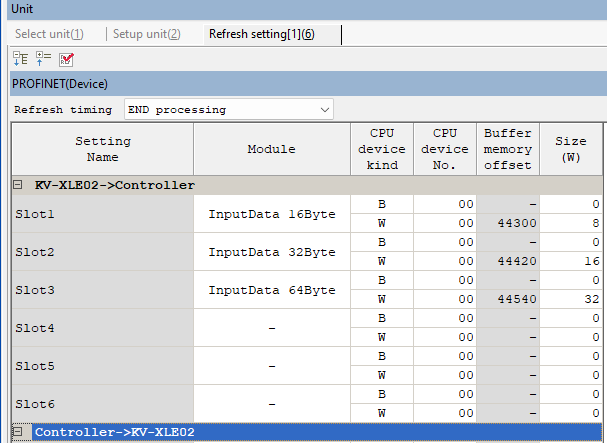Collapse the Controller->KV-XLE02 group
607x443 pixels.
[17, 432]
